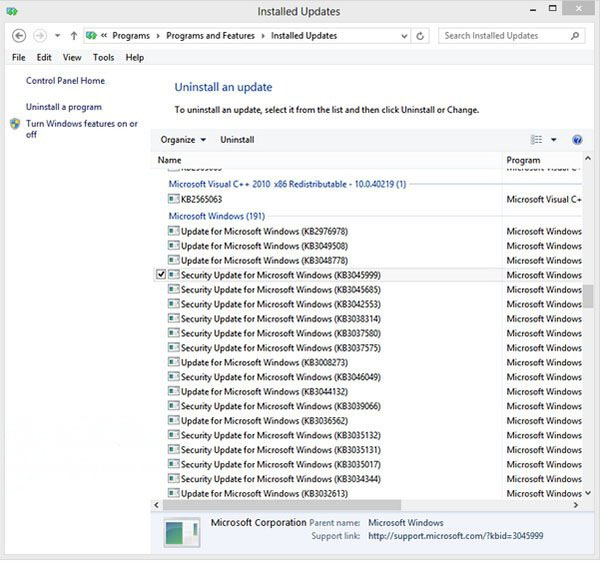Click the scroll left arrow
This screenshot has height=561, width=600.
click(157, 505)
